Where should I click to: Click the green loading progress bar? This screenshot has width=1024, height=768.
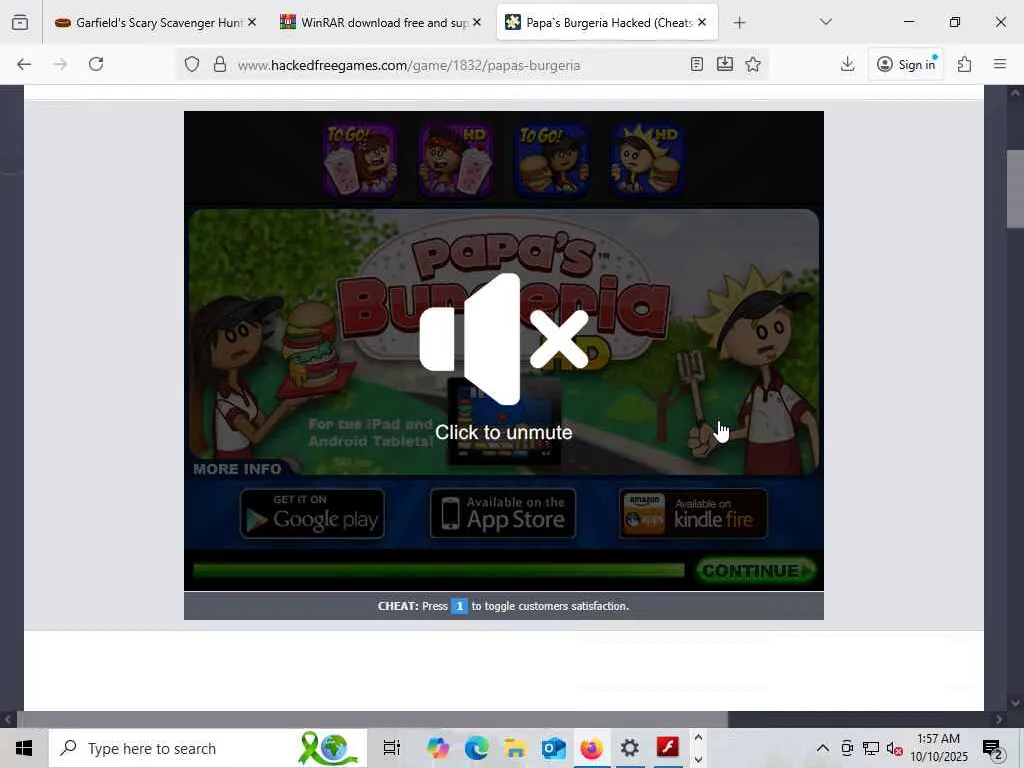click(438, 571)
